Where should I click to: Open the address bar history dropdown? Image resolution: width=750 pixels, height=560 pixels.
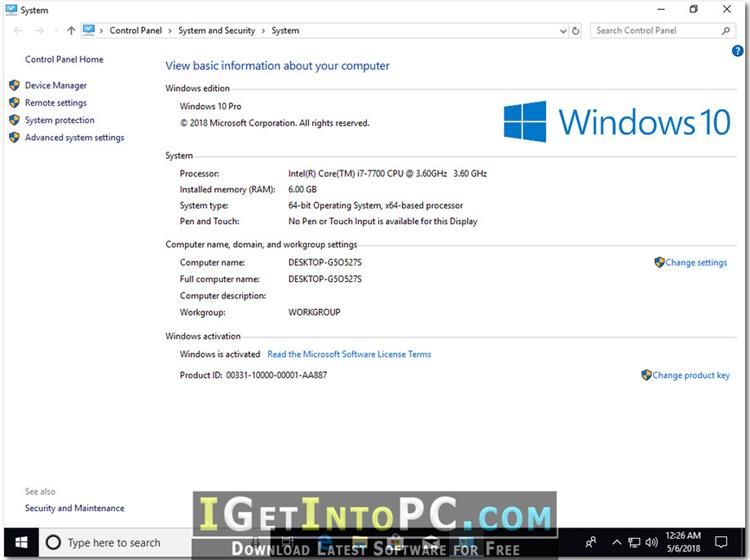pos(563,31)
